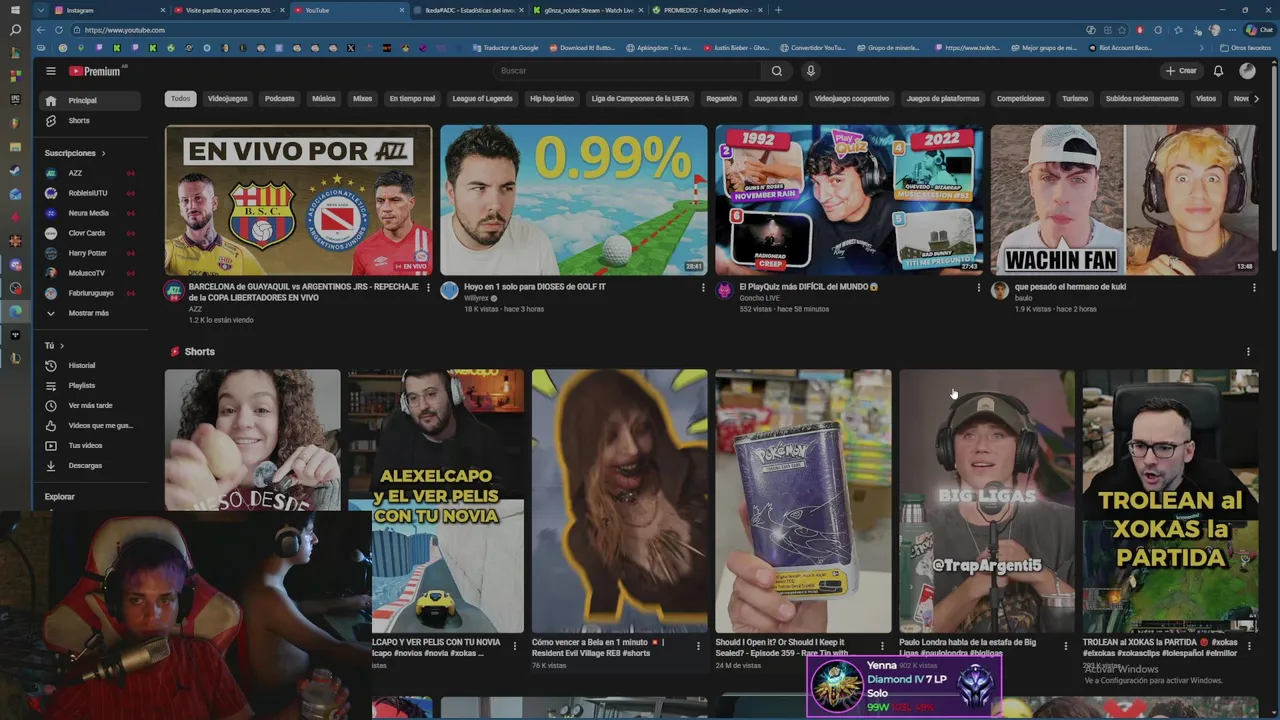Open Windows Start button
The image size is (1280, 720).
pyautogui.click(x=15, y=10)
